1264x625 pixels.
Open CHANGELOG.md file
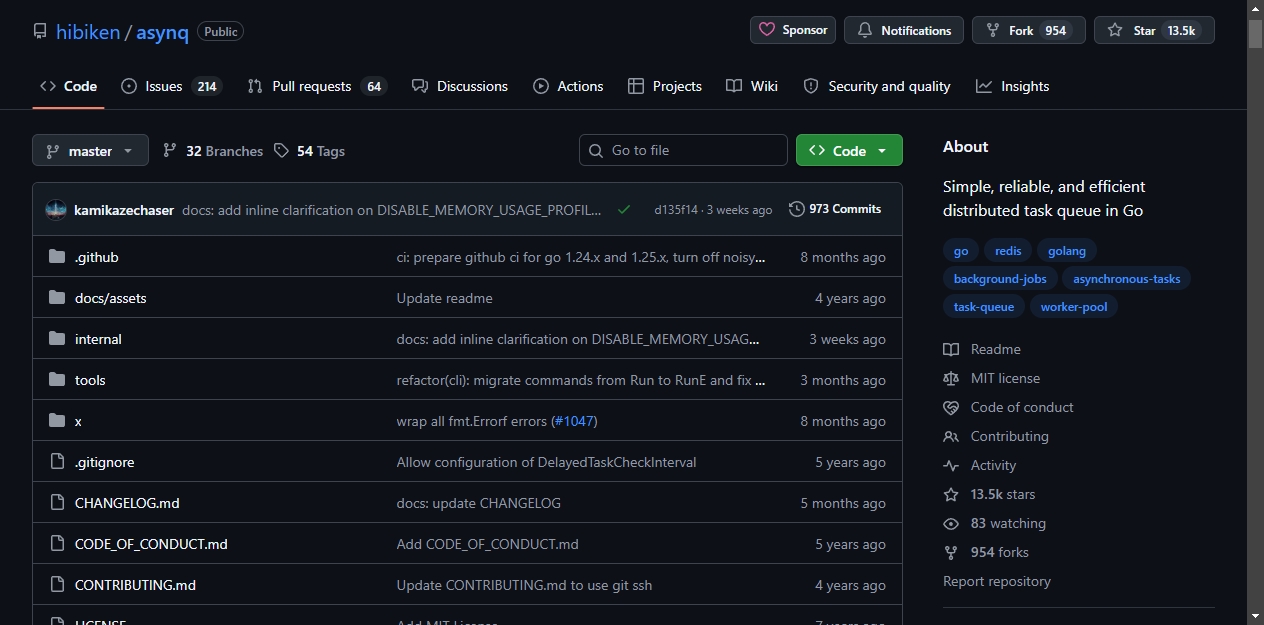point(127,503)
